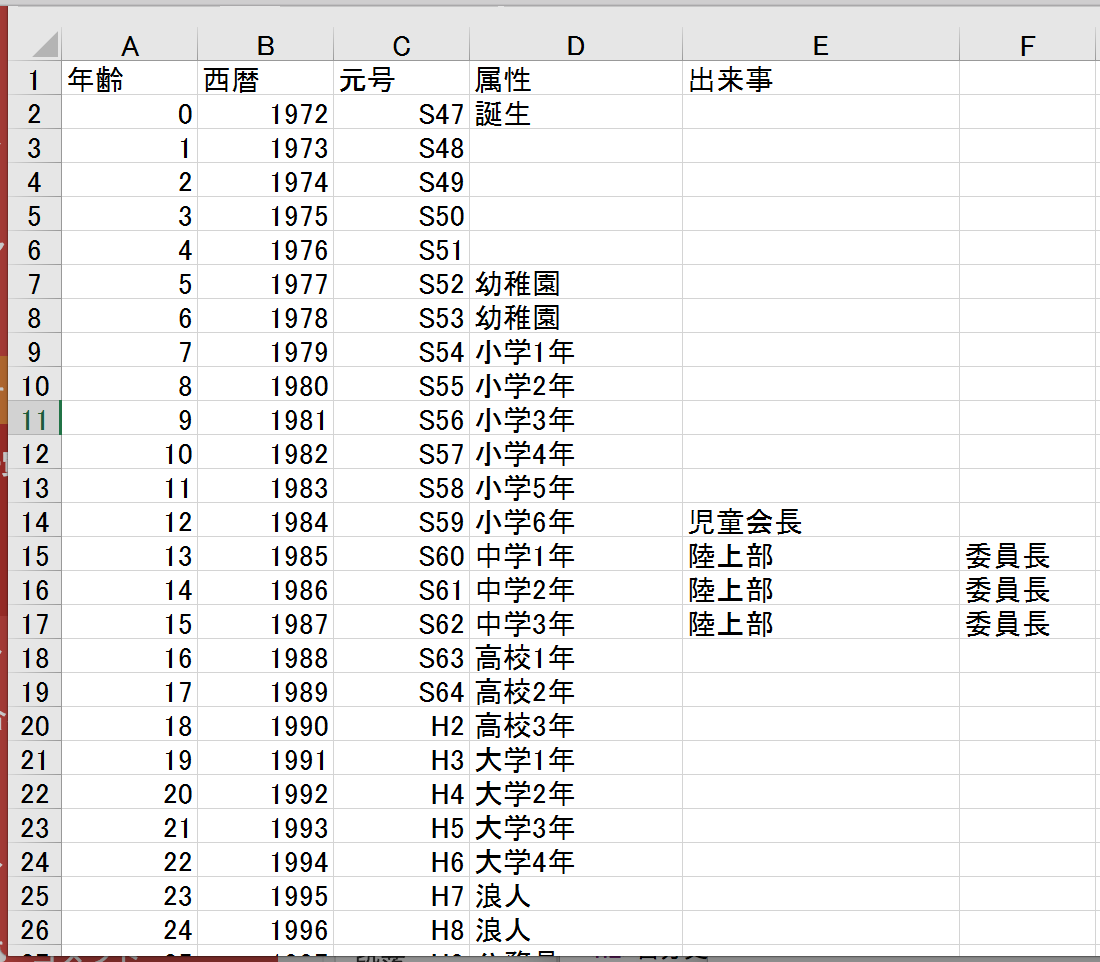
Task: Select row 26 header
Action: [34, 930]
